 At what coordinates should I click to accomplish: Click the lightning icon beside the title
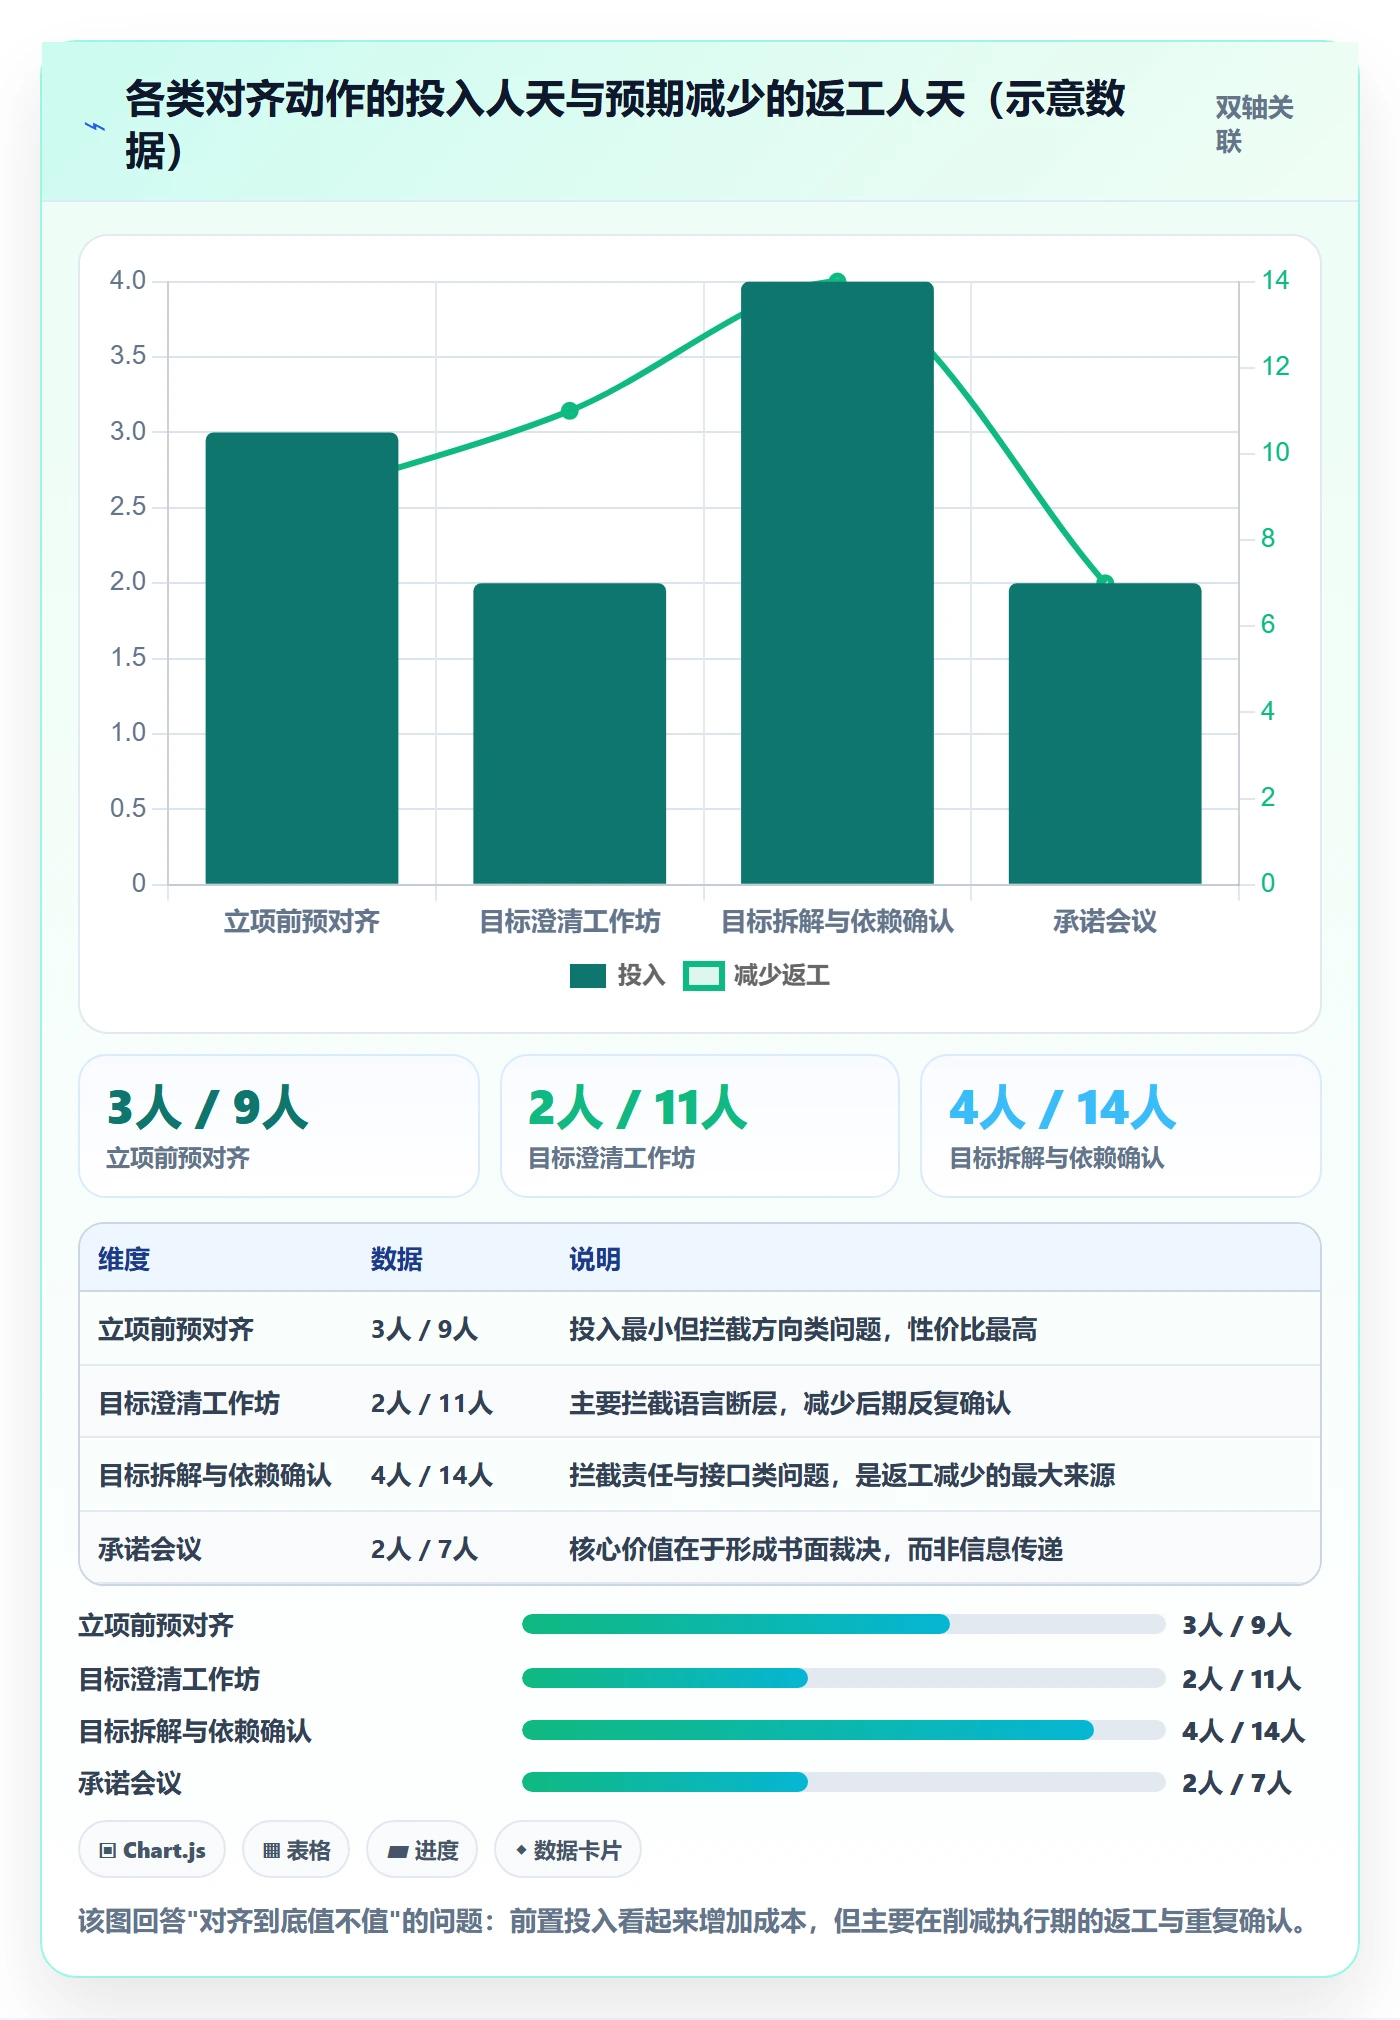(x=95, y=126)
